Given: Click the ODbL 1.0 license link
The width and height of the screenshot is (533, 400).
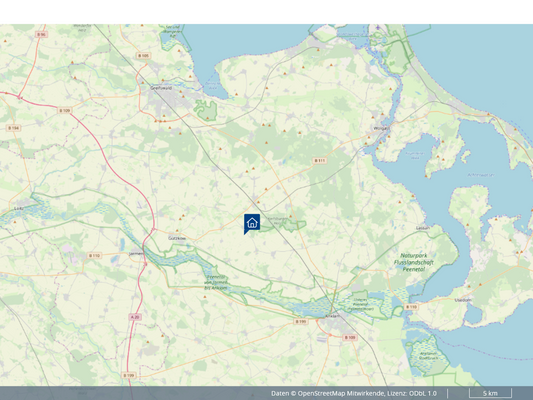Looking at the screenshot, I should pos(423,394).
